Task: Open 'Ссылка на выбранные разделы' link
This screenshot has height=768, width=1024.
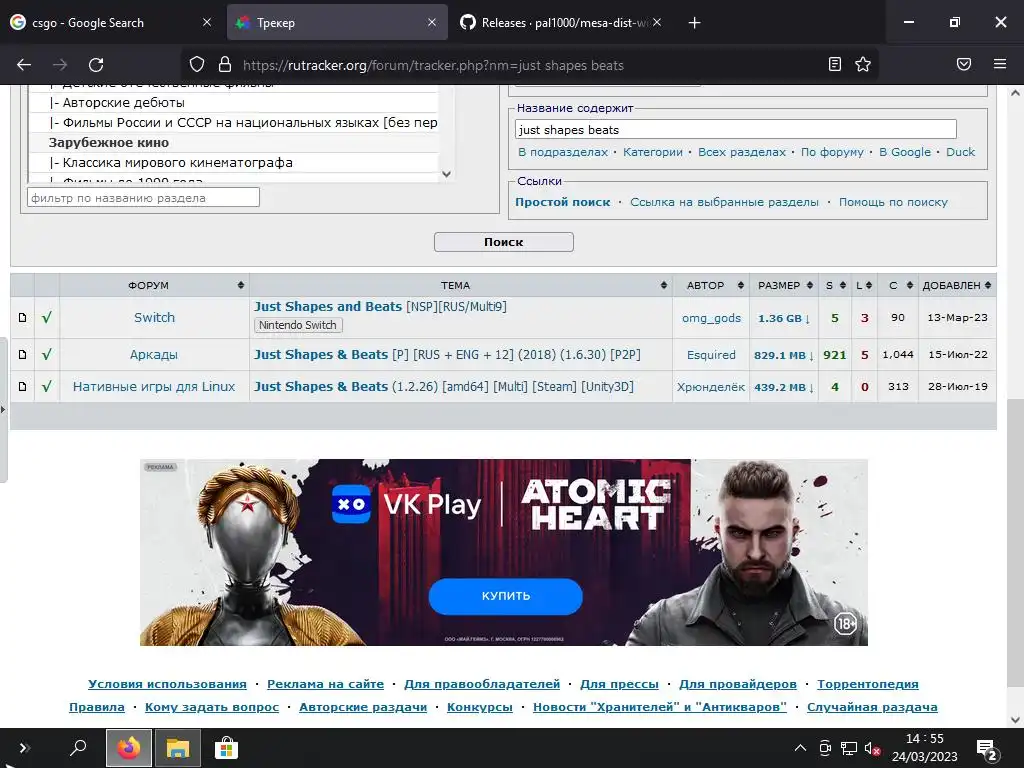Action: (x=724, y=202)
